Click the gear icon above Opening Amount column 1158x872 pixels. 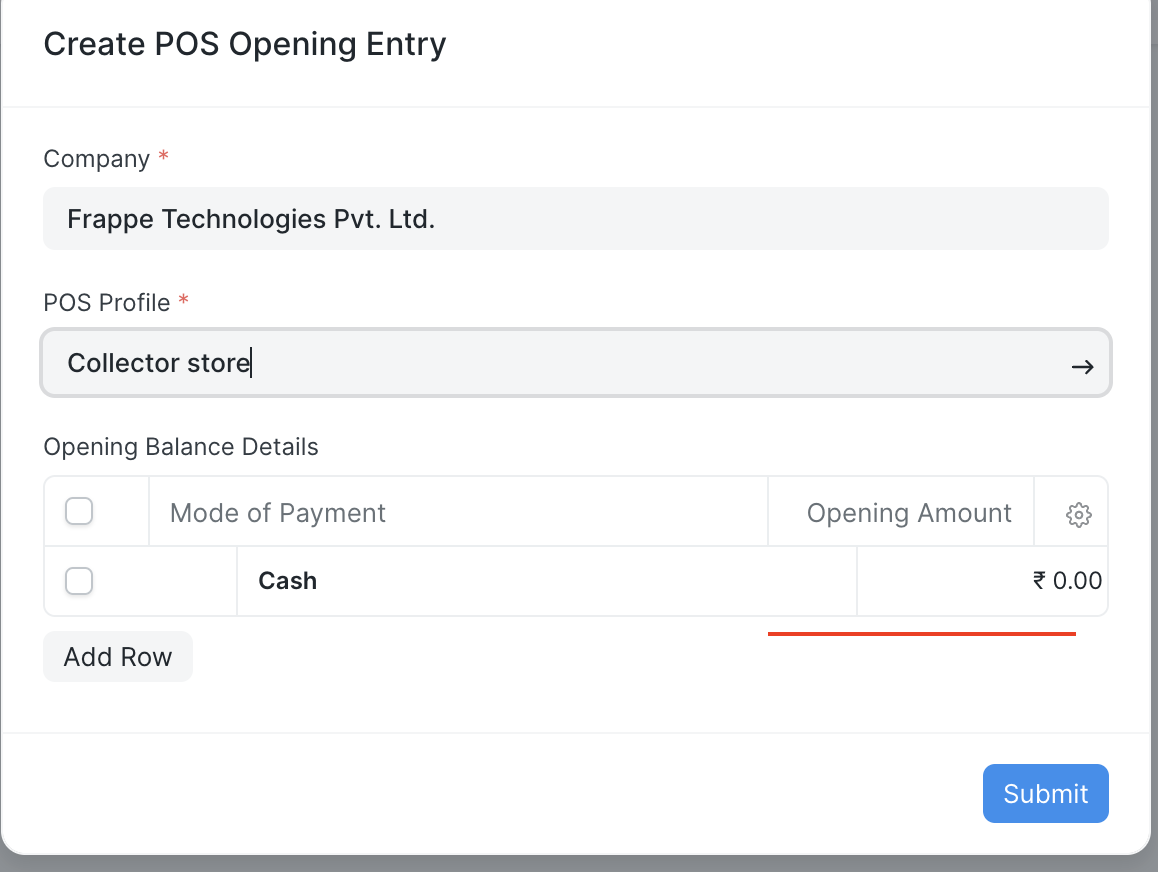coord(1078,515)
